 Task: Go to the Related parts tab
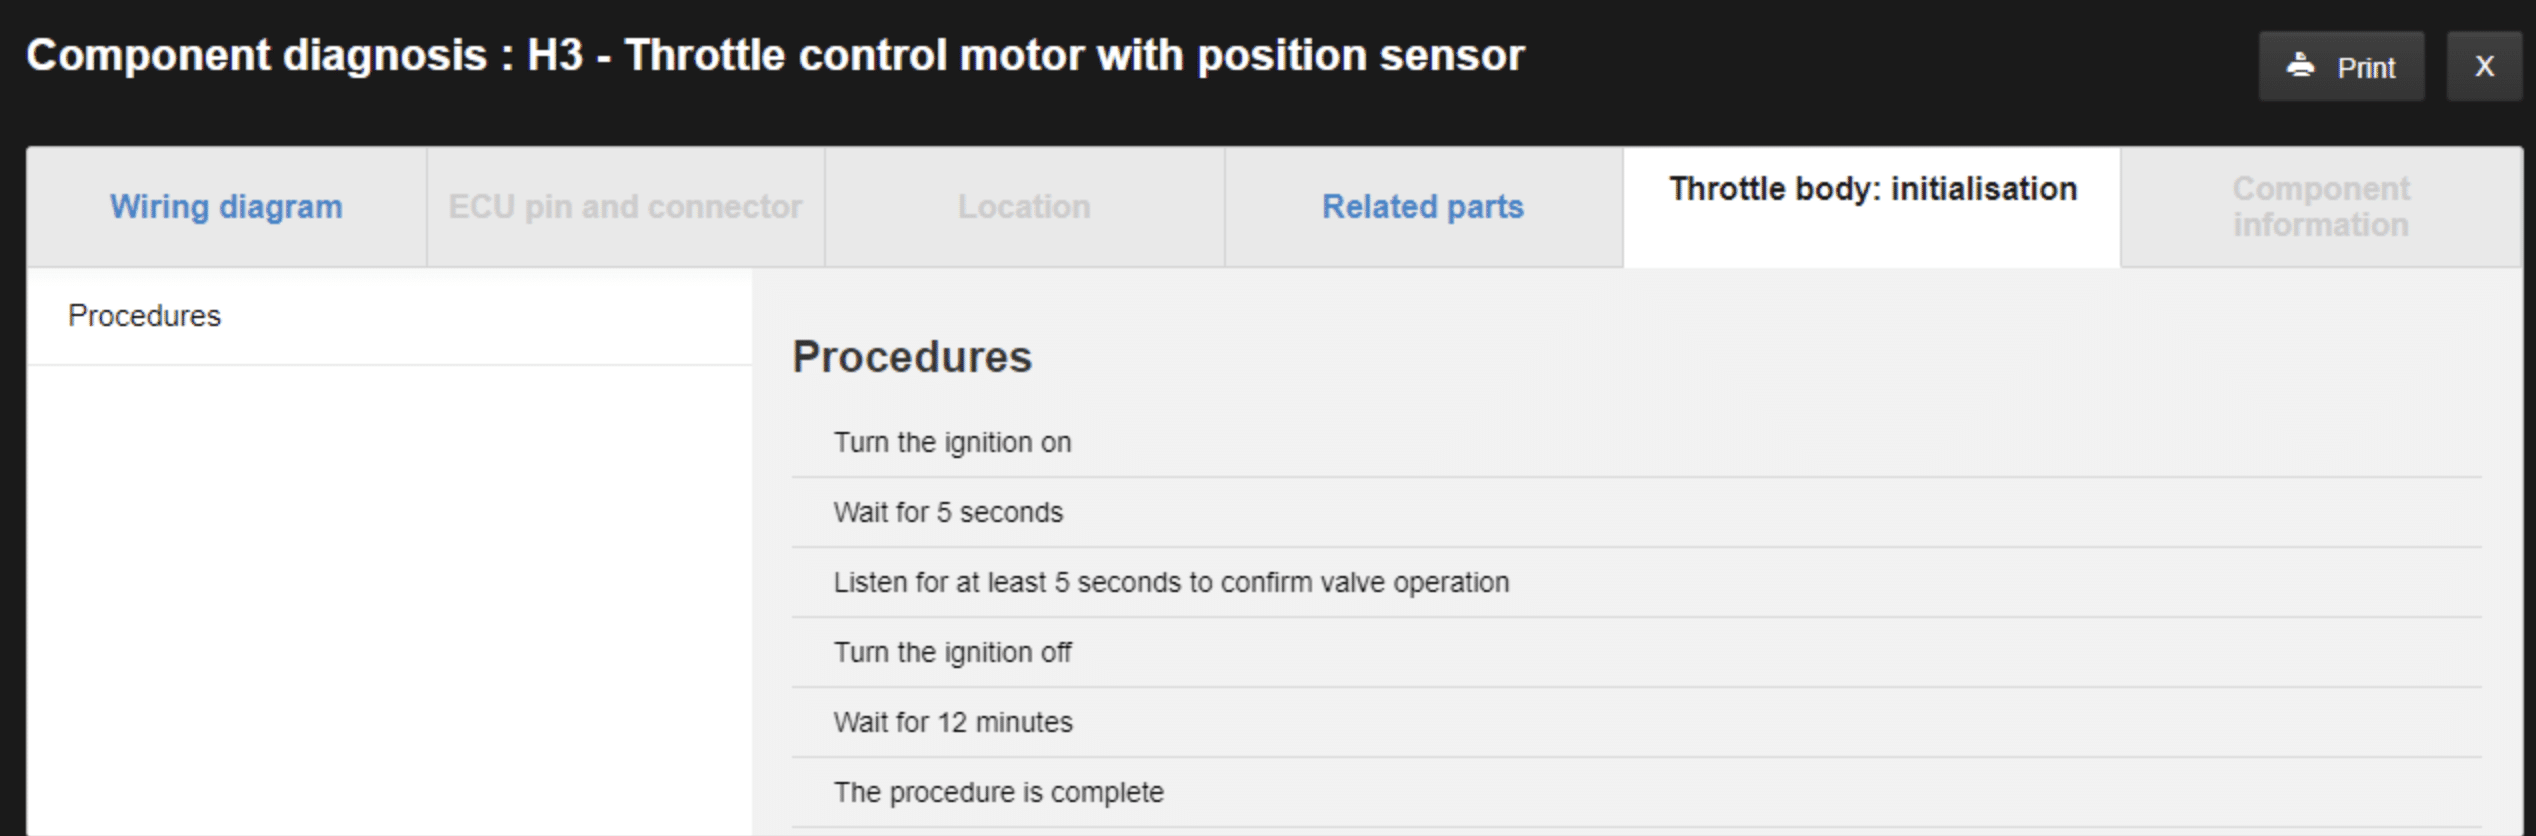coord(1422,207)
